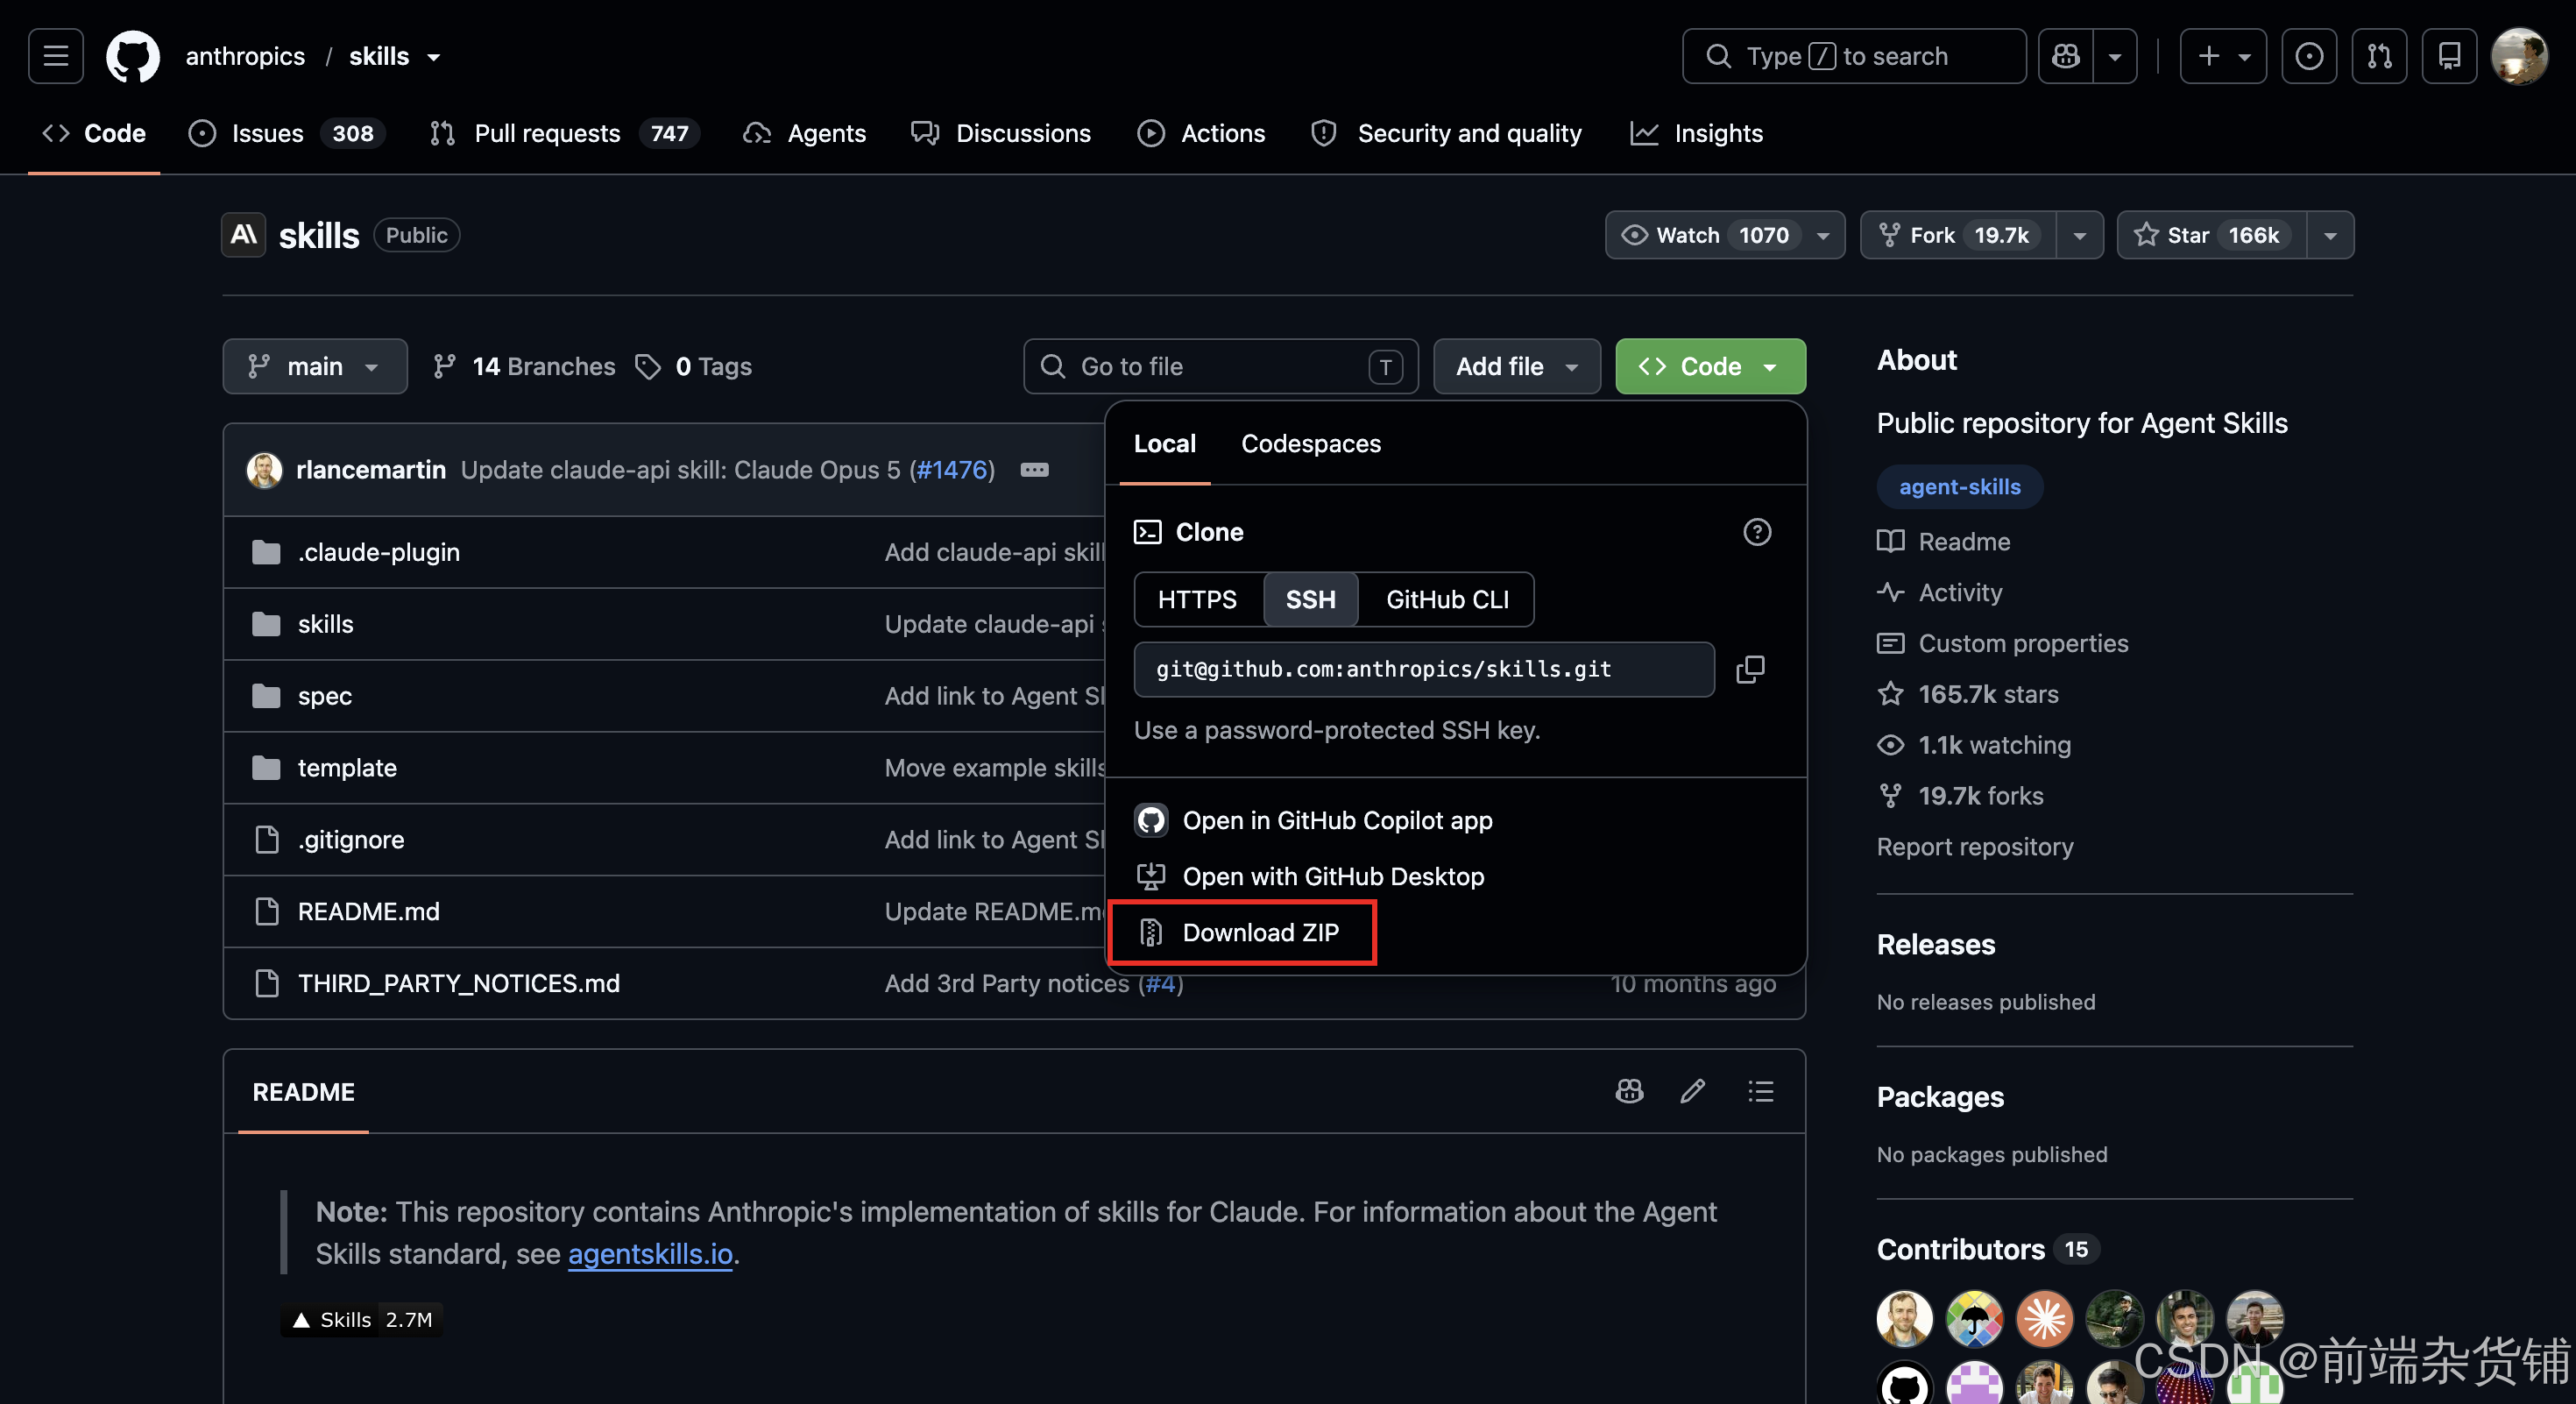View the 14 Branches list
The height and width of the screenshot is (1404, 2576).
pos(524,367)
